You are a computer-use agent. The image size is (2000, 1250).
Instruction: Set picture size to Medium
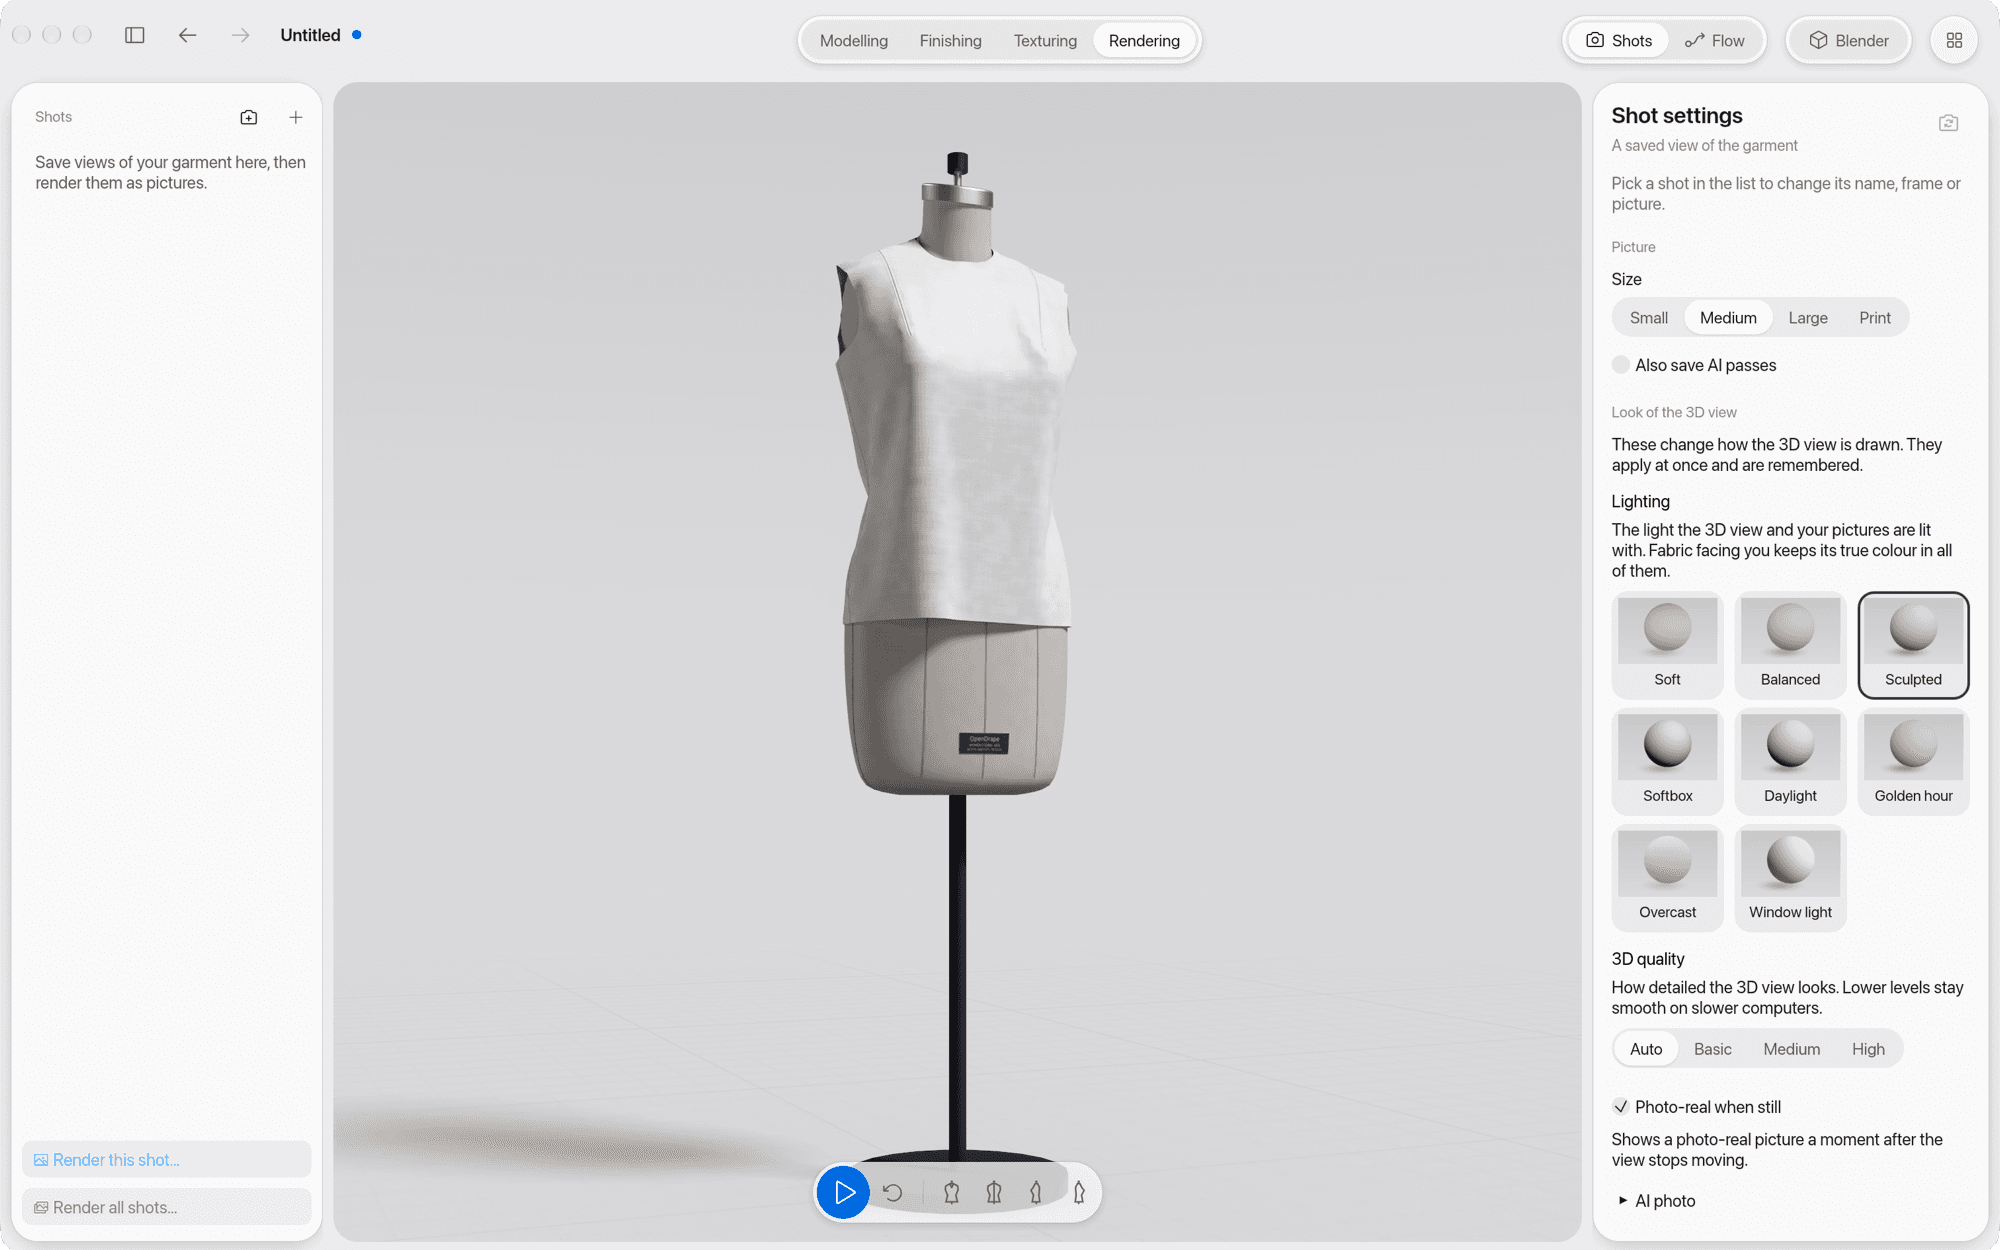1728,317
